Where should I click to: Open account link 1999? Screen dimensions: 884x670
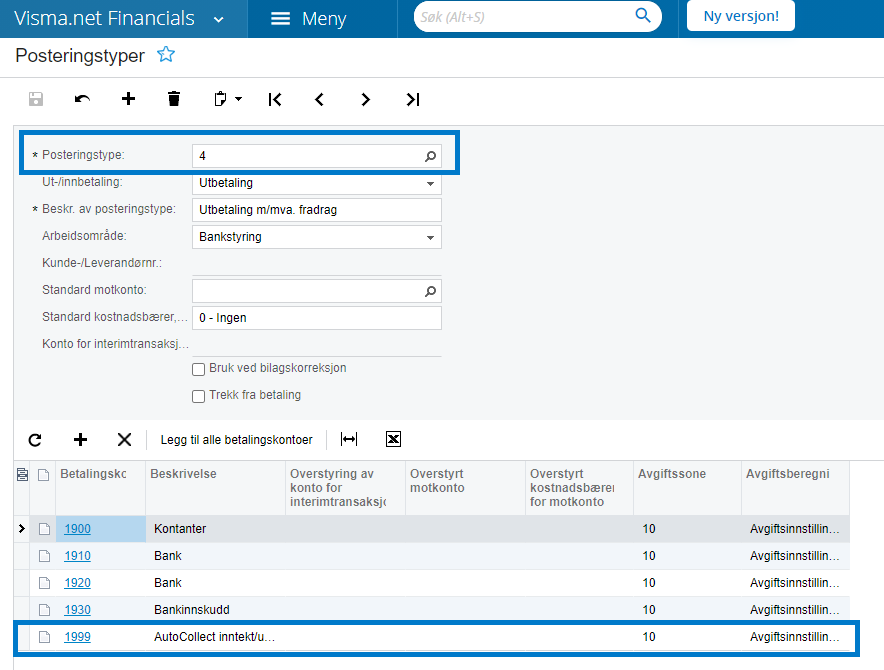pyautogui.click(x=77, y=637)
